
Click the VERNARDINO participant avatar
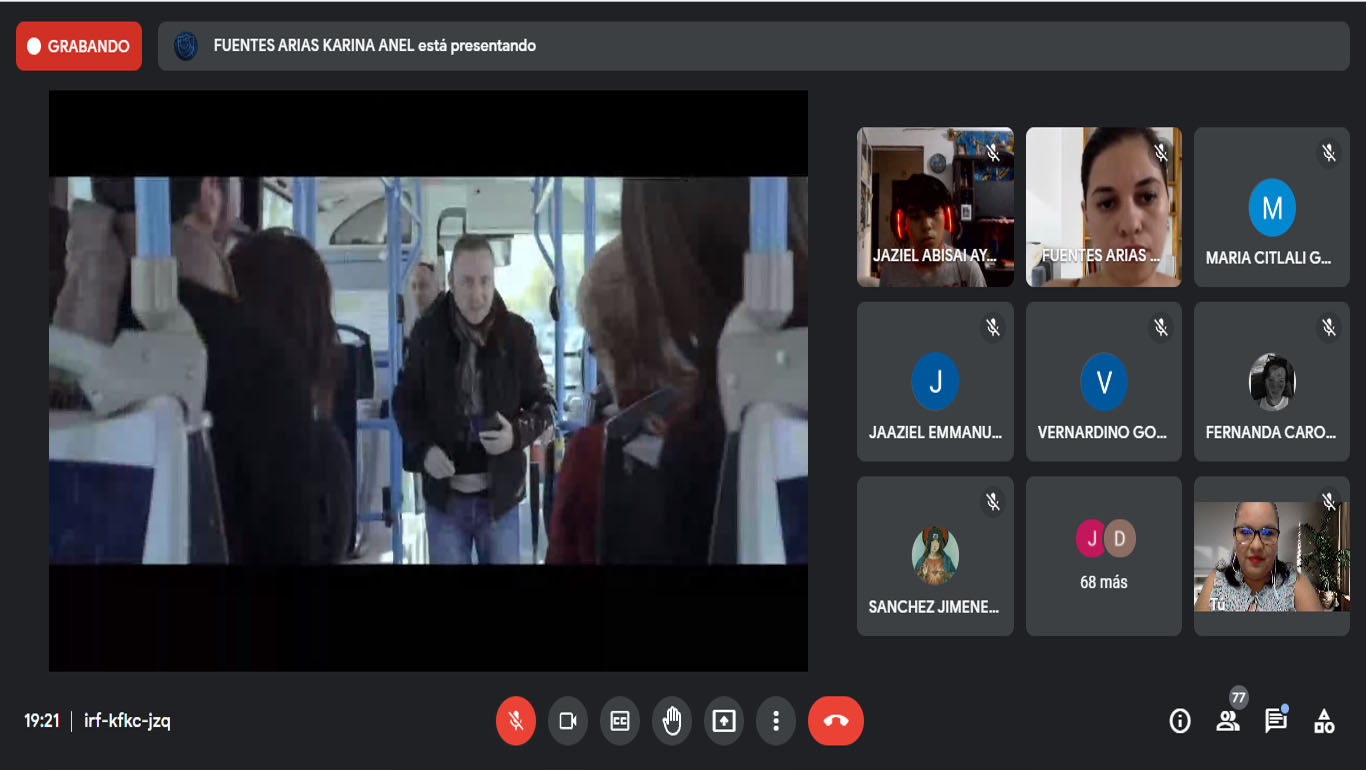click(1104, 382)
